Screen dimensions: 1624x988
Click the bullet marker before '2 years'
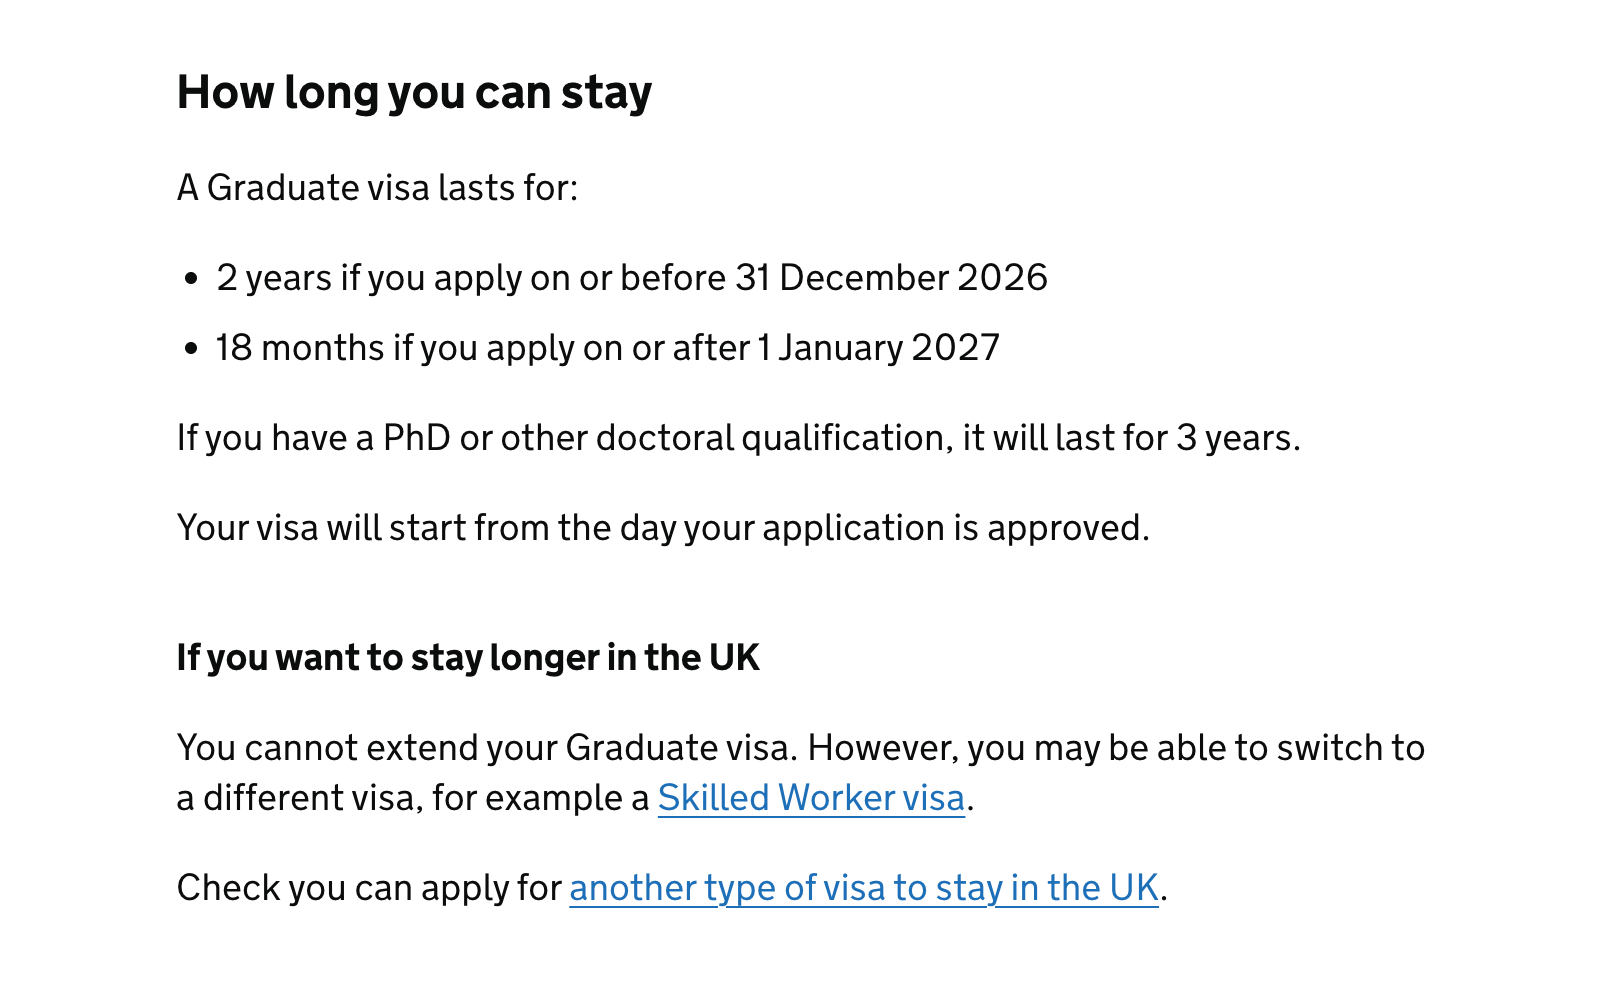coord(193,279)
